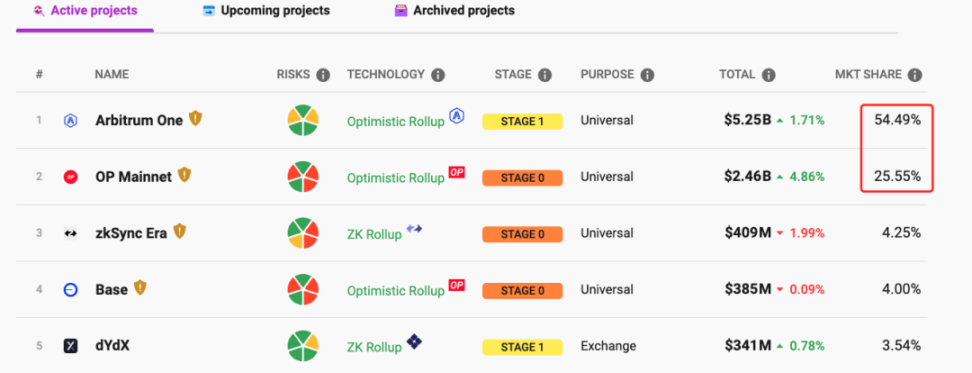The height and width of the screenshot is (373, 972).
Task: Select the Active projects tab
Action: tap(85, 11)
